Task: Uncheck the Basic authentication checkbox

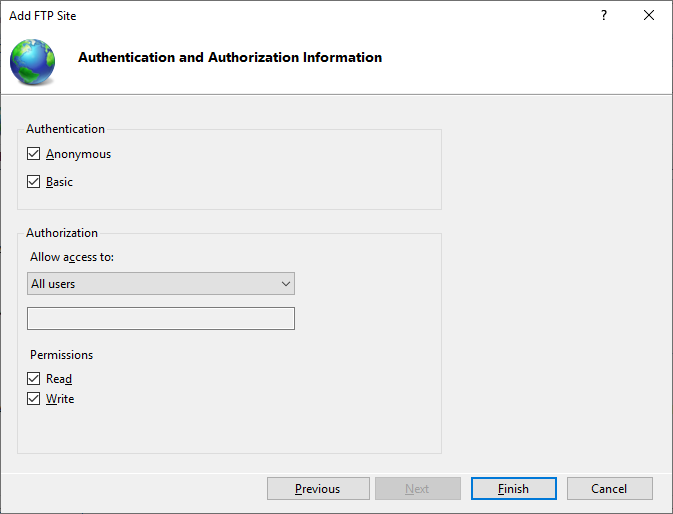Action: (x=35, y=182)
